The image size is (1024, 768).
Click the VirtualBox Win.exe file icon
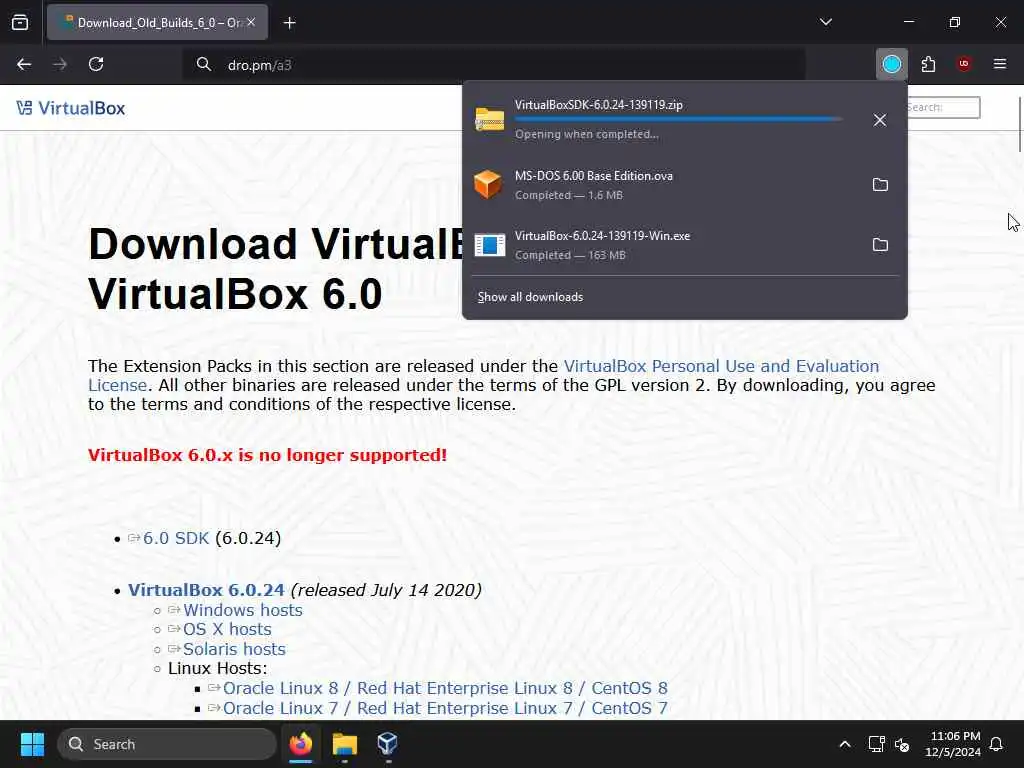pyautogui.click(x=489, y=245)
